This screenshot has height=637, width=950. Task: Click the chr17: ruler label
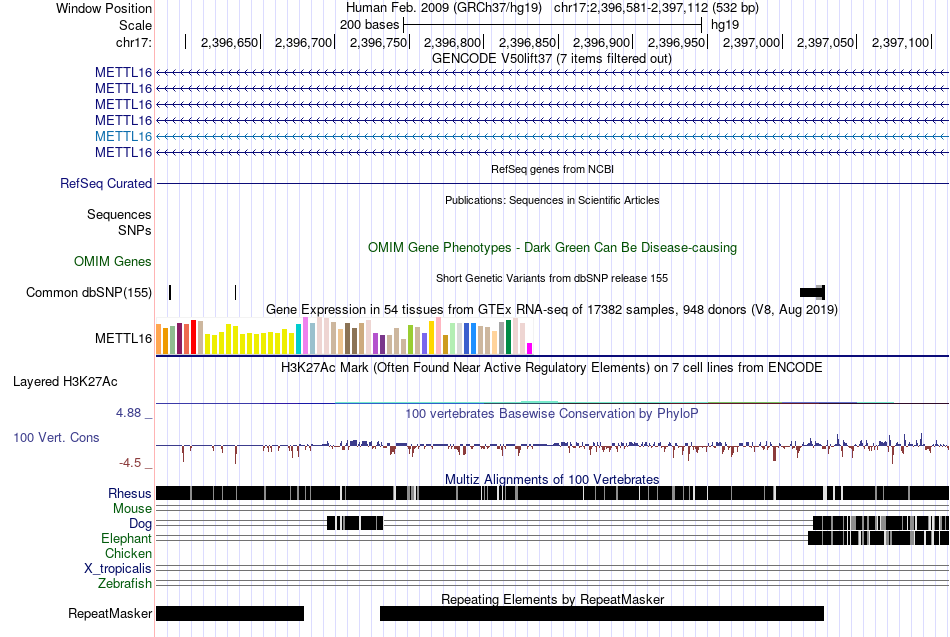(x=134, y=42)
